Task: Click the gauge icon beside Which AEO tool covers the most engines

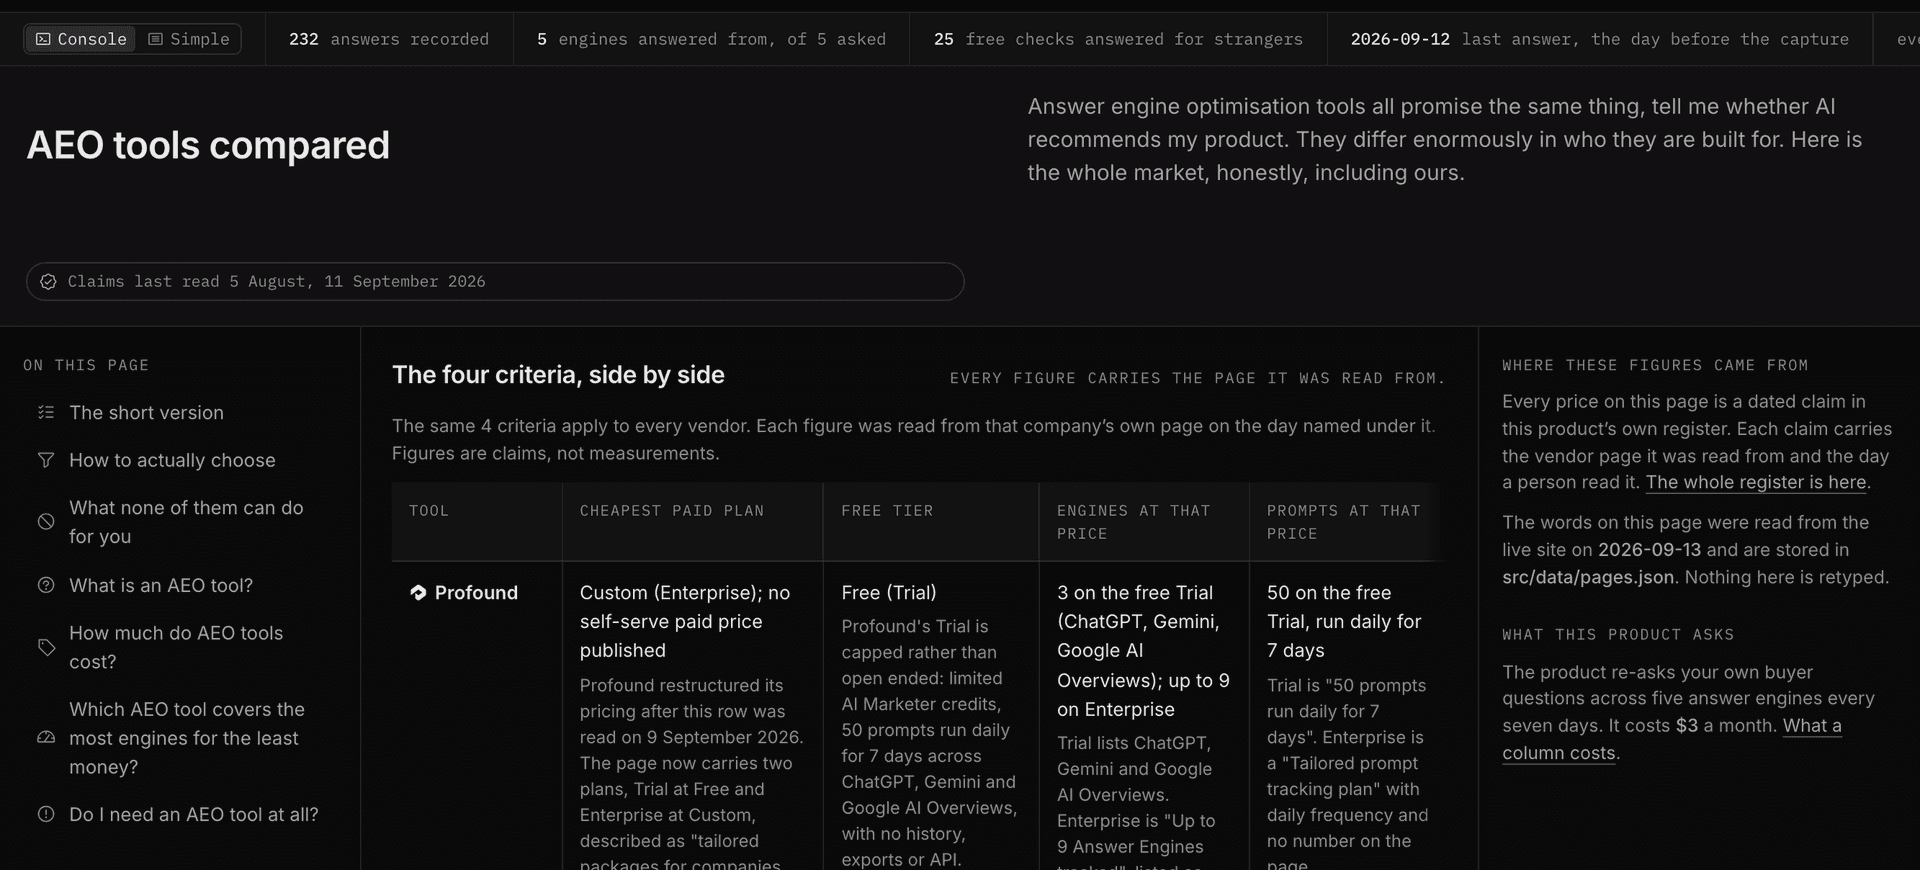Action: [46, 737]
